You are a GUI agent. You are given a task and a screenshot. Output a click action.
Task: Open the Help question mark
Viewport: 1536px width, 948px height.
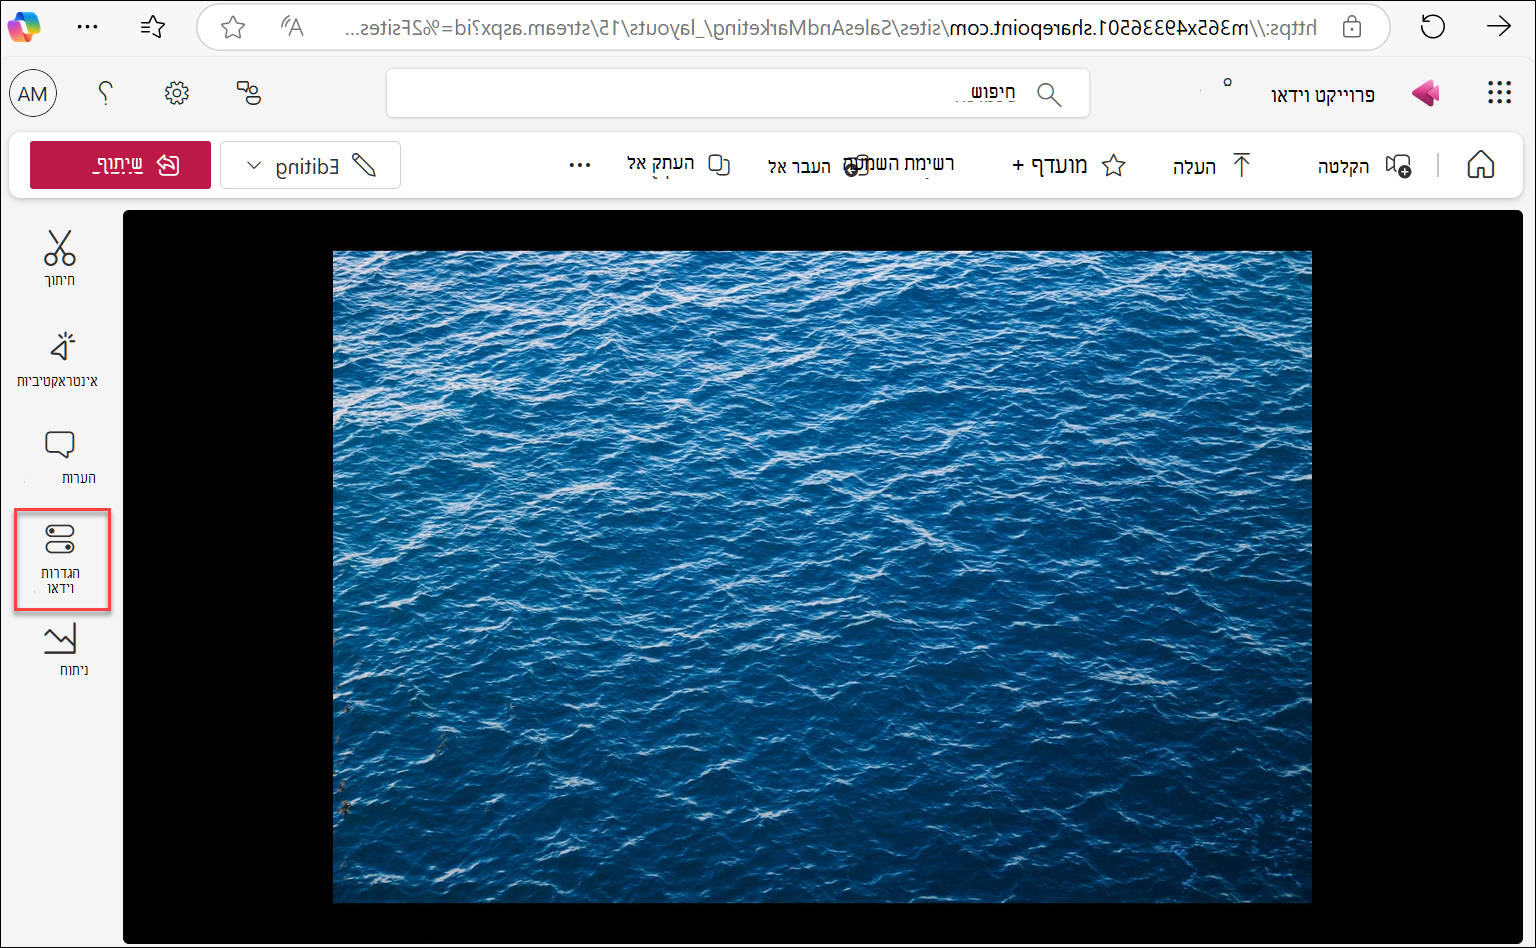point(105,93)
